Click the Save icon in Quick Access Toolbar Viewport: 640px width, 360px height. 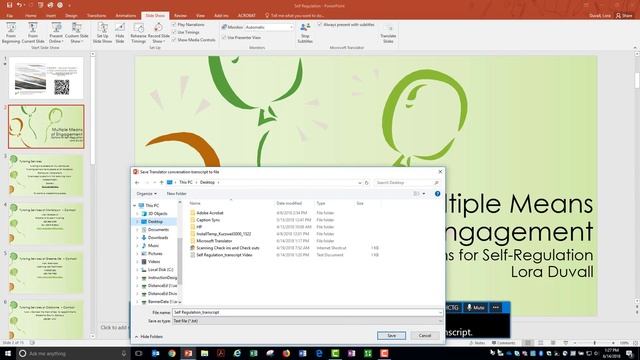tap(9, 5)
